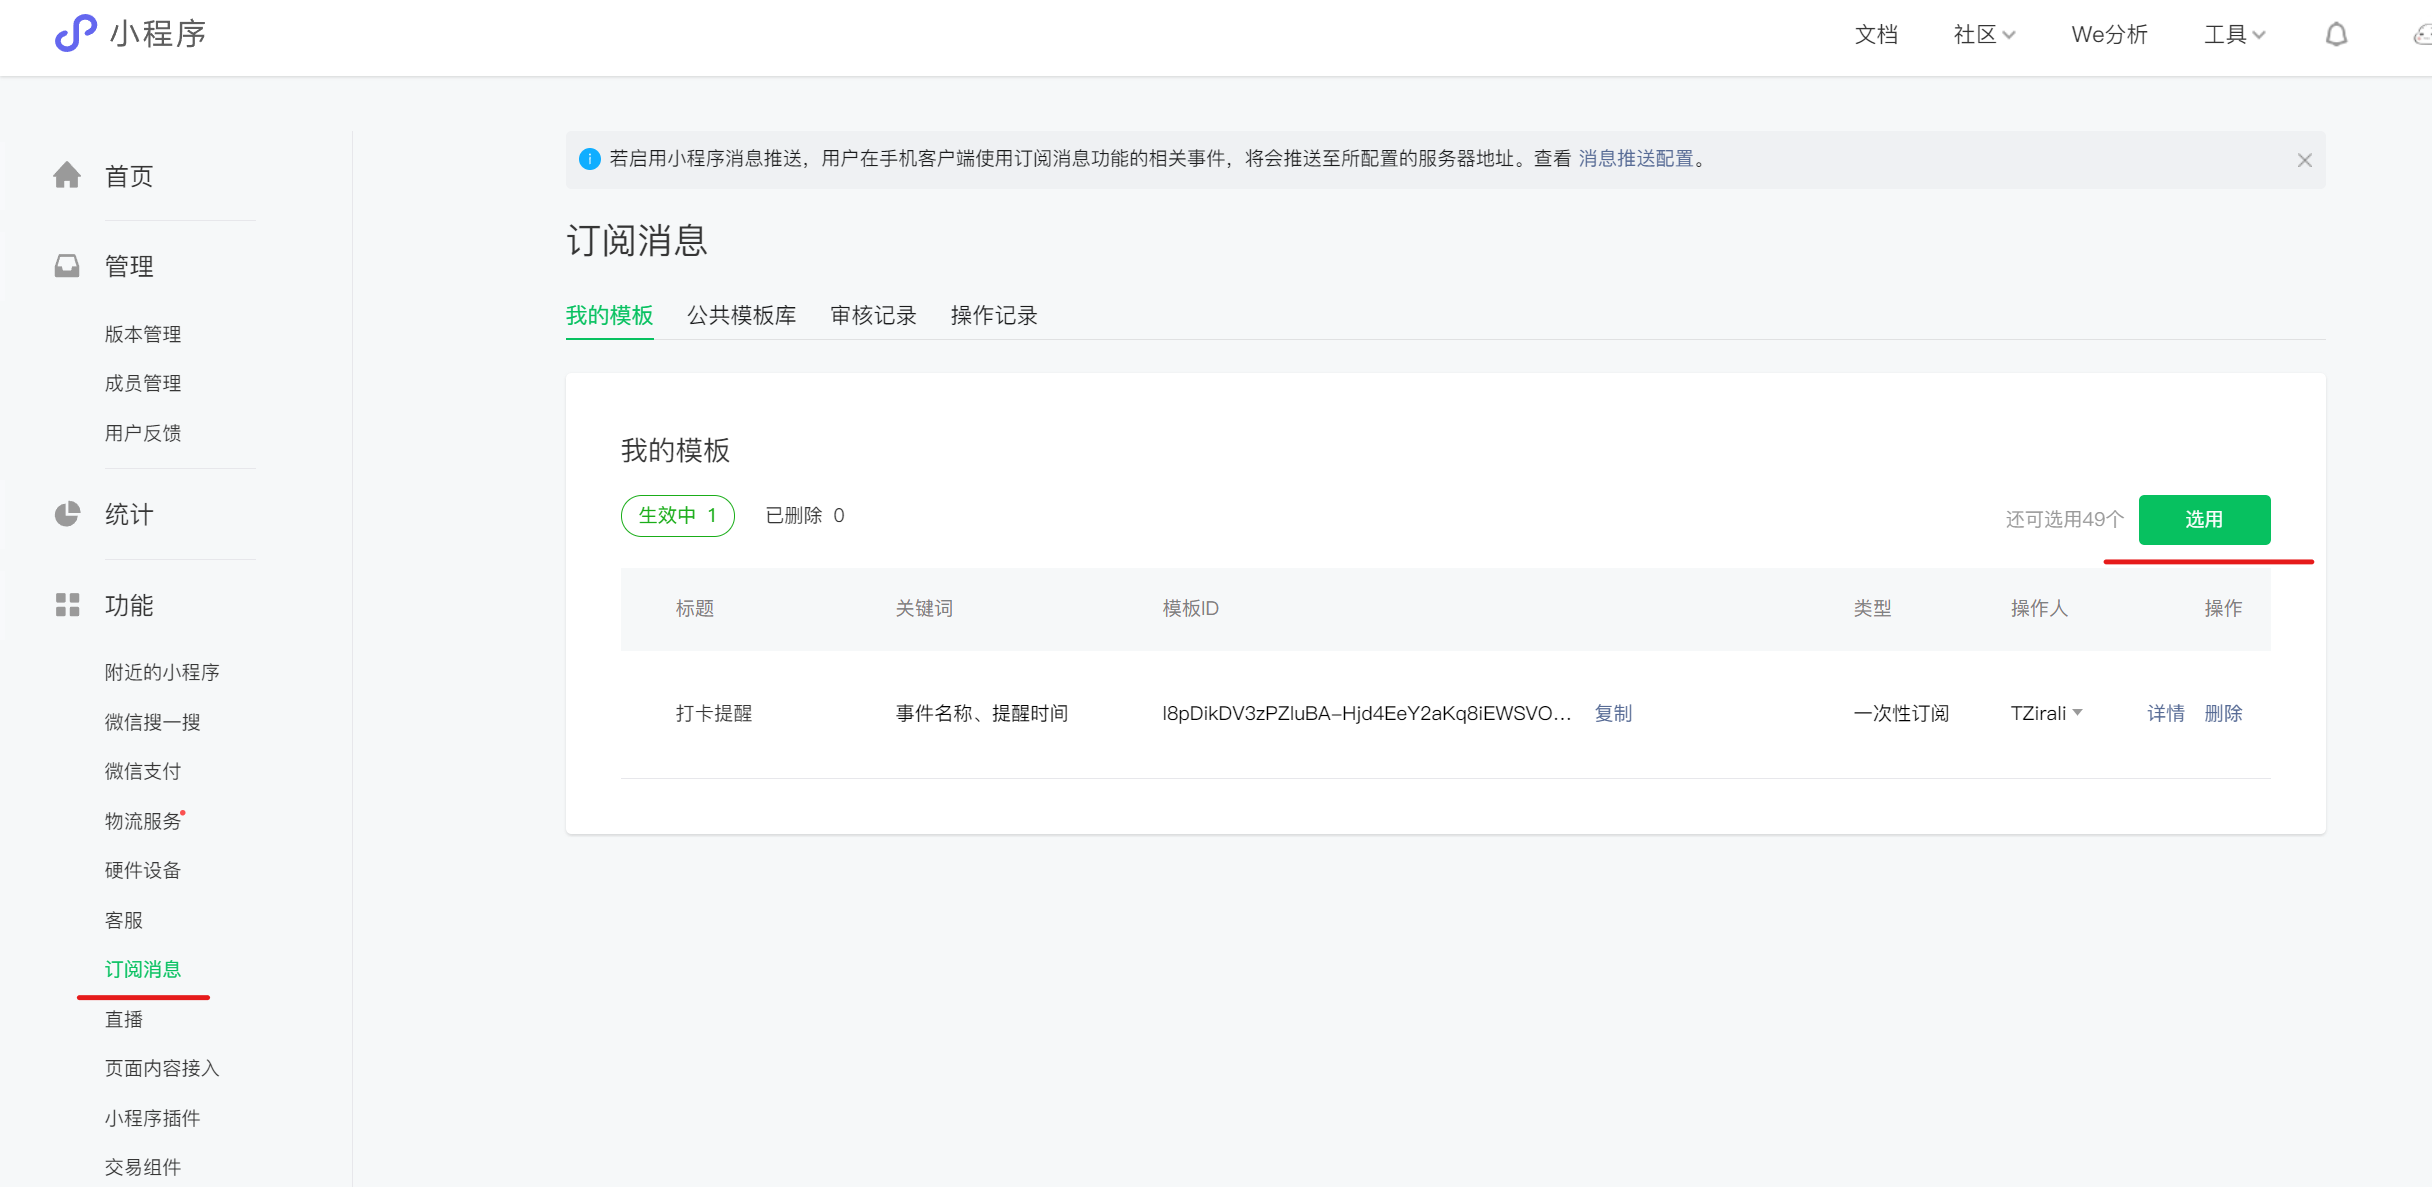Switch to the 公共模板库 tab
The width and height of the screenshot is (2432, 1187).
pyautogui.click(x=742, y=316)
